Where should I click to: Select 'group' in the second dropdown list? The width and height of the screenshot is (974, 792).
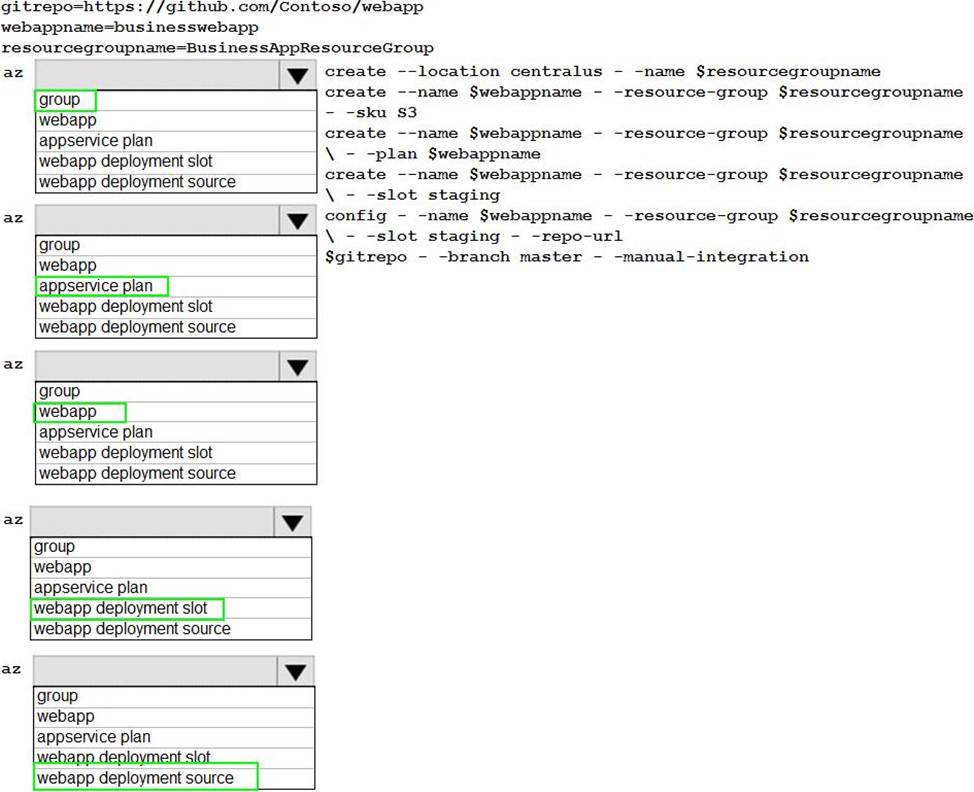click(x=176, y=245)
